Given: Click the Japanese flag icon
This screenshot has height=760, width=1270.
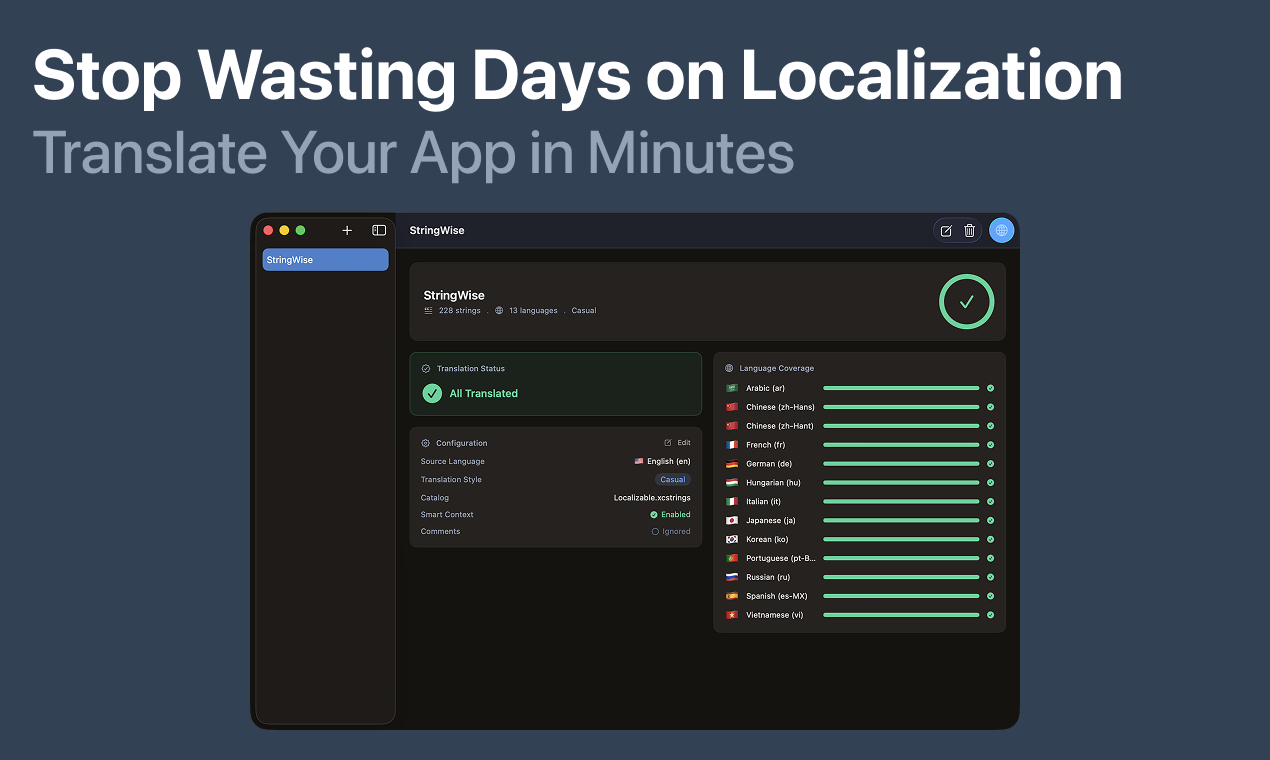Looking at the screenshot, I should [732, 521].
